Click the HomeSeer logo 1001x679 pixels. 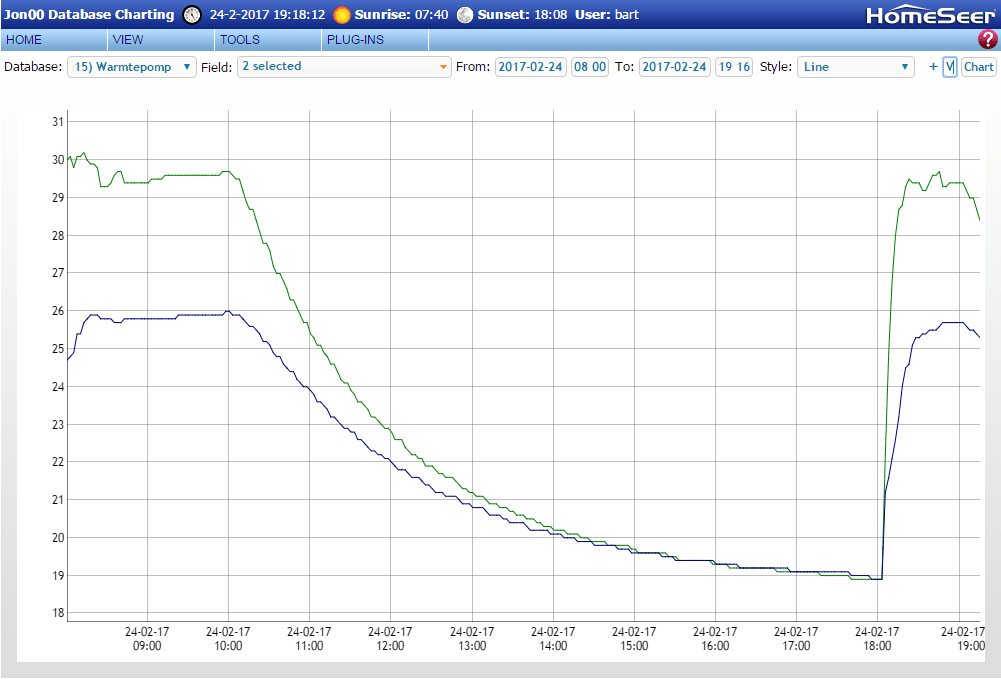pyautogui.click(x=930, y=15)
